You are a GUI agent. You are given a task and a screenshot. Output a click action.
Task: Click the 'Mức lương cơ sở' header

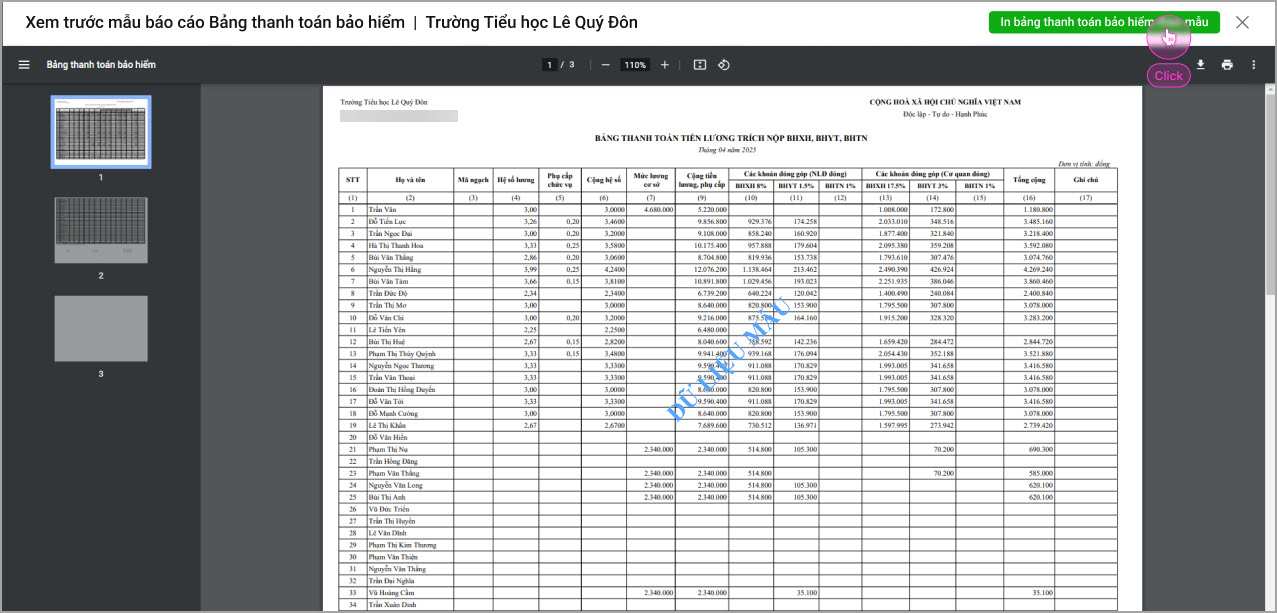tap(651, 180)
